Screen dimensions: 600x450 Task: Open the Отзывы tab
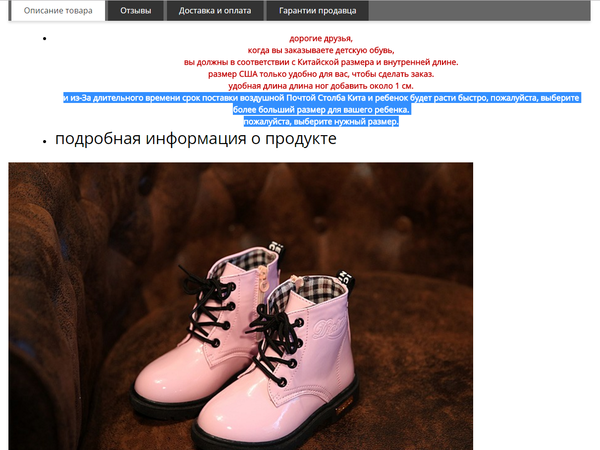pyautogui.click(x=135, y=10)
